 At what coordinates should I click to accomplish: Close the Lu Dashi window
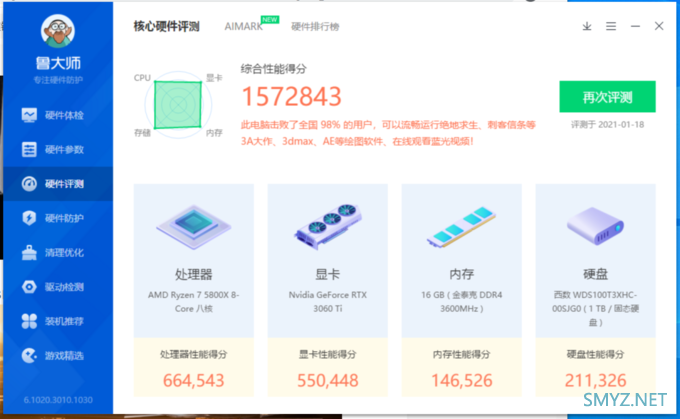click(659, 26)
